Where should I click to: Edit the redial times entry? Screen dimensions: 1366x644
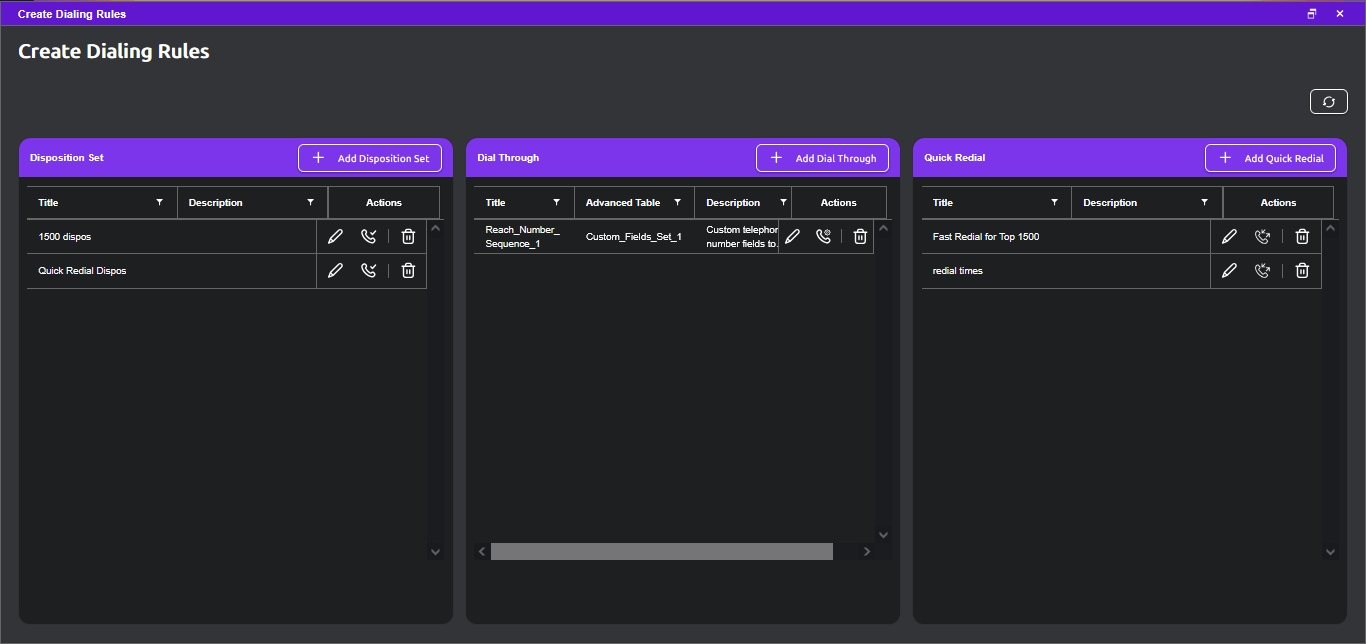click(1230, 271)
